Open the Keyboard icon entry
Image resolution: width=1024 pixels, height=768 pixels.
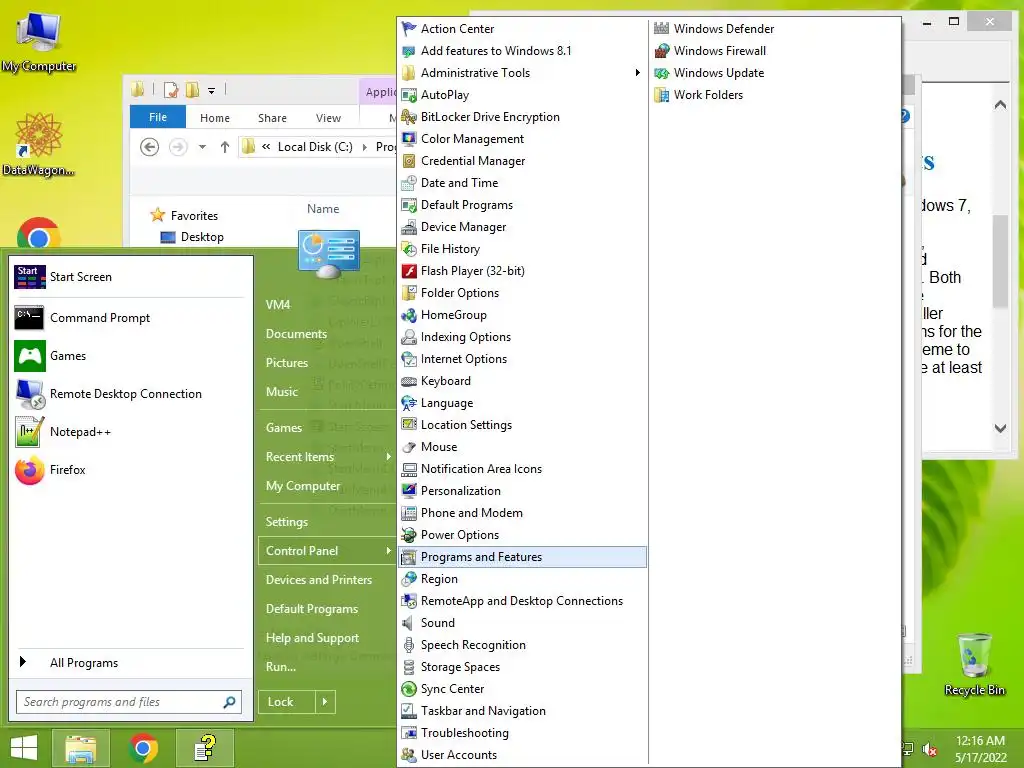click(409, 381)
